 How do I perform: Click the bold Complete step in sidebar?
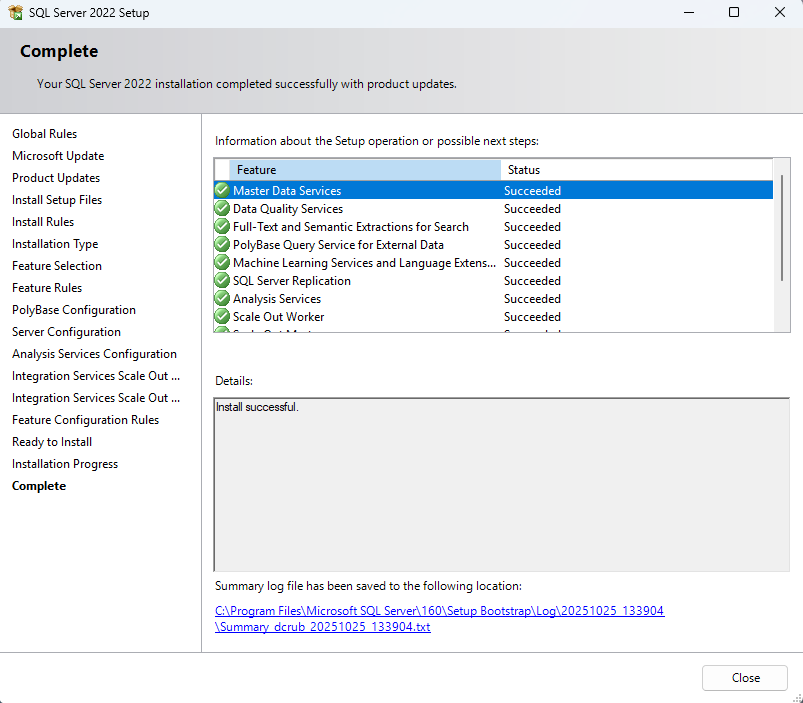pos(39,486)
